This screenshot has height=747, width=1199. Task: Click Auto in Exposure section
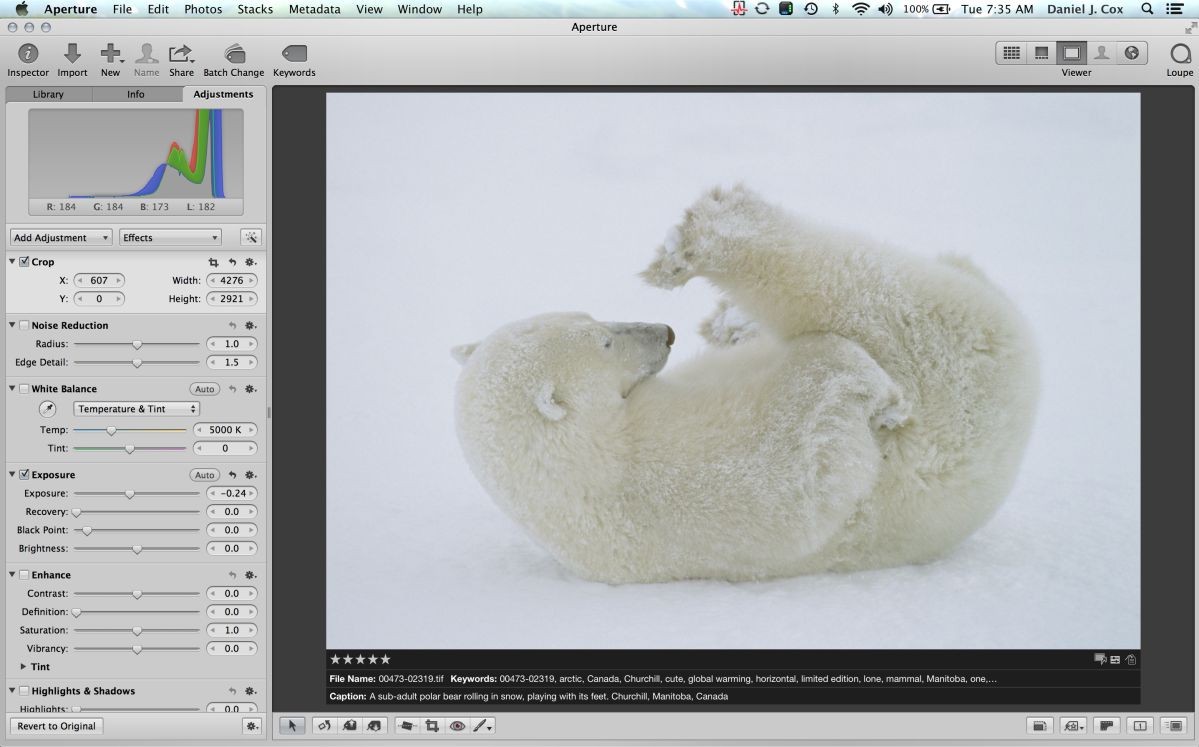point(204,475)
